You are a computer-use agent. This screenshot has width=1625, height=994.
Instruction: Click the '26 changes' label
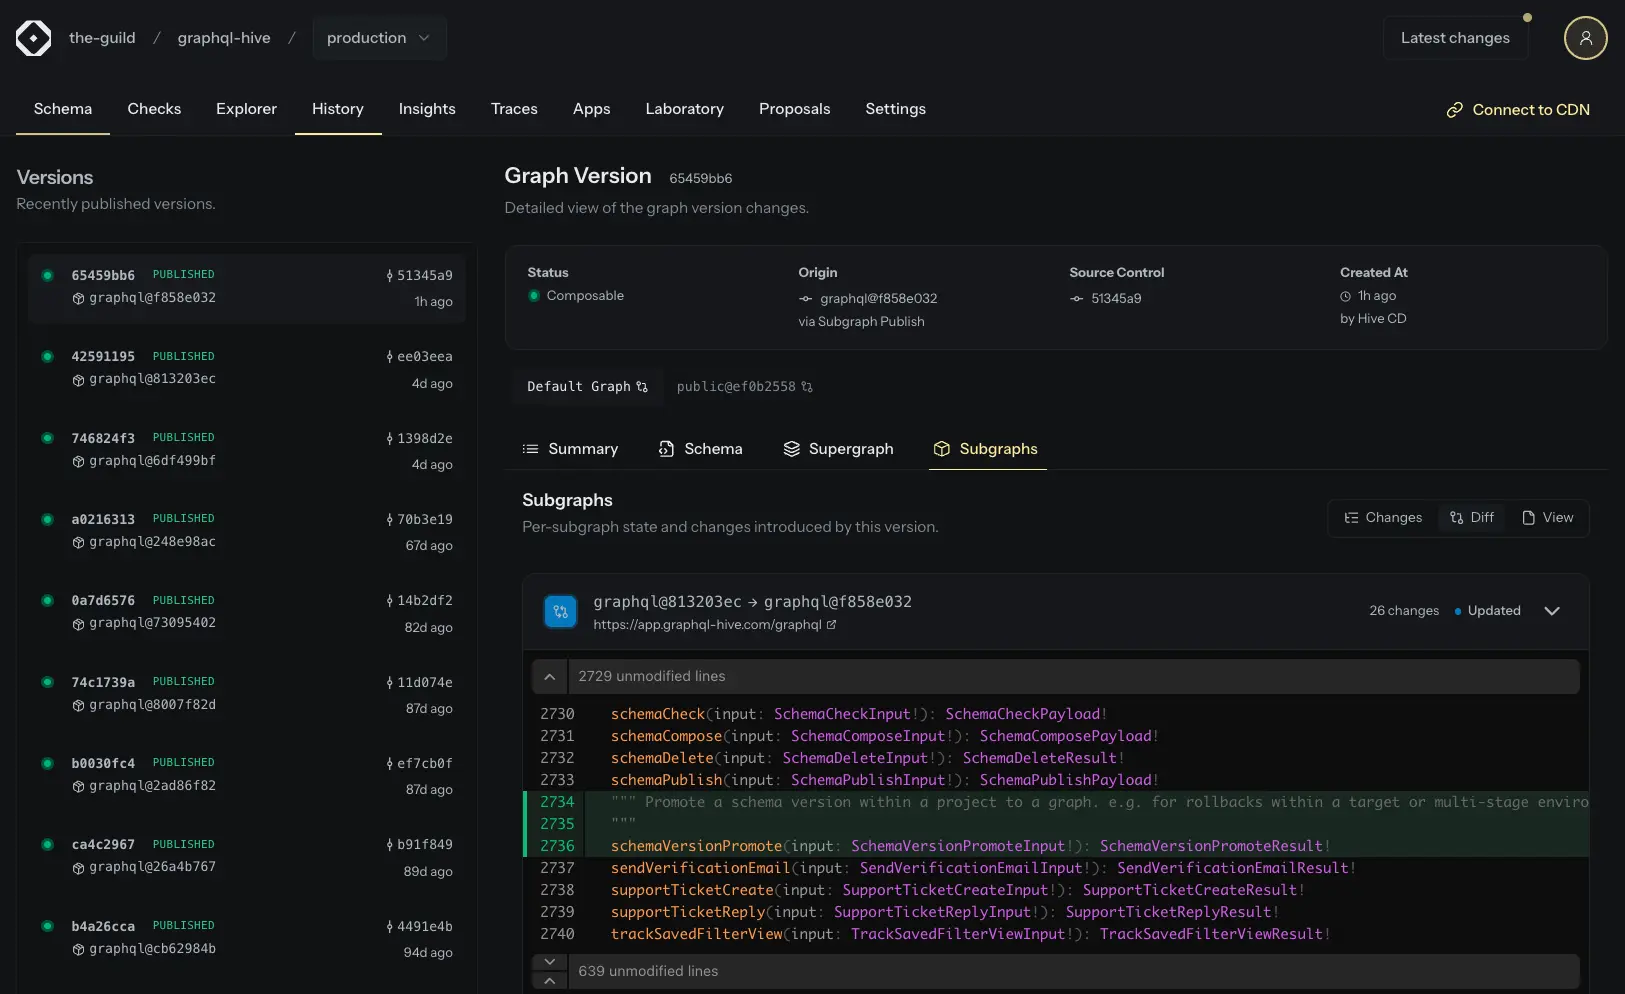point(1404,611)
